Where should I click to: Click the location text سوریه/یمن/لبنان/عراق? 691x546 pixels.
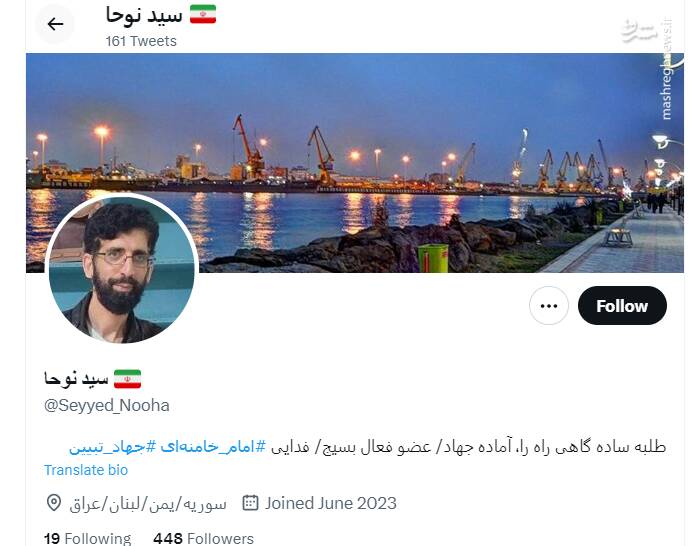click(148, 504)
